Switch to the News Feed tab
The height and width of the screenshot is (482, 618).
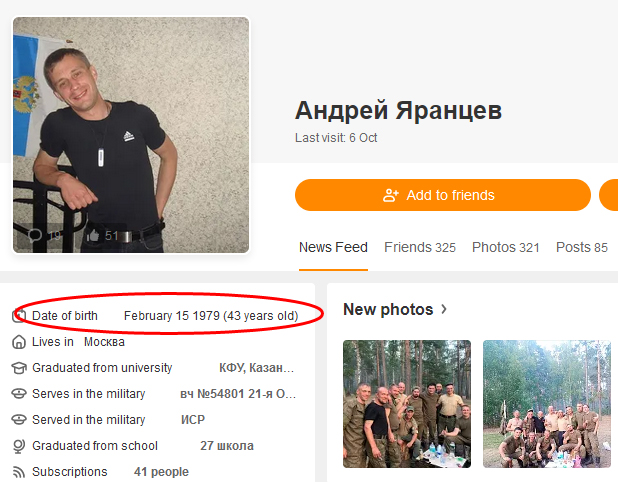point(333,247)
